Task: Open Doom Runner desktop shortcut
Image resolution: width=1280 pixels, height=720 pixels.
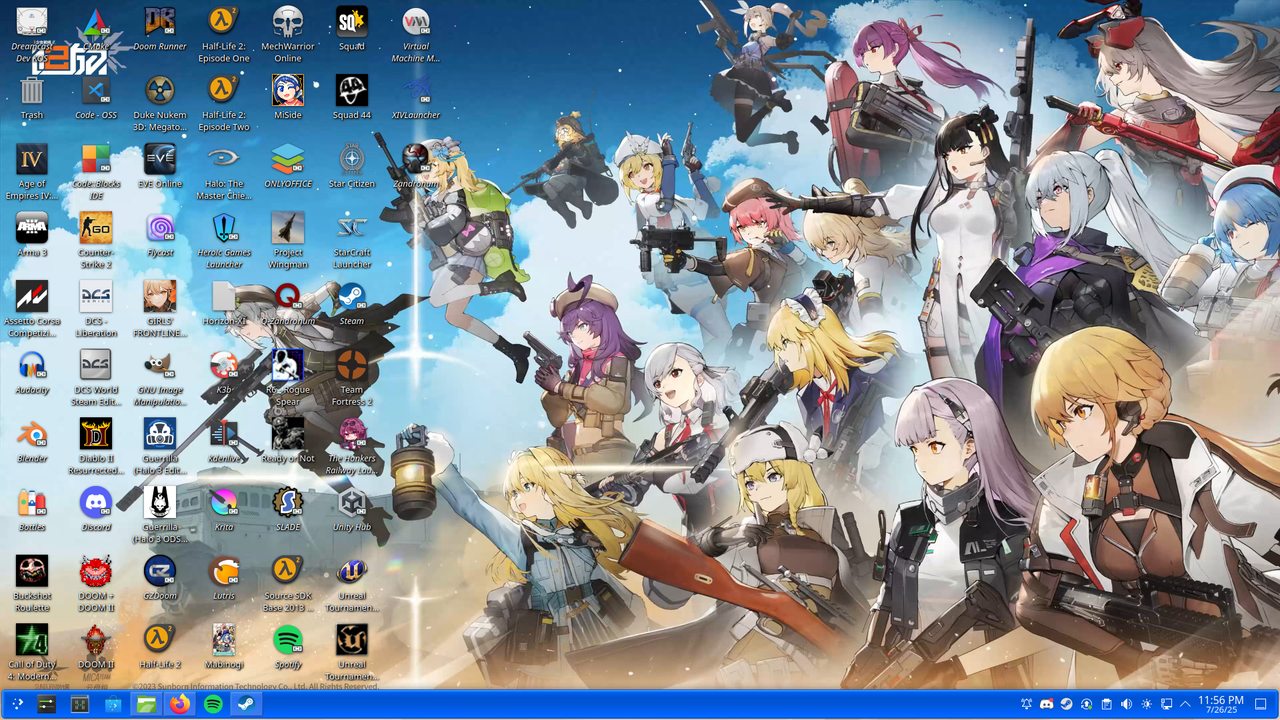Action: pyautogui.click(x=160, y=22)
